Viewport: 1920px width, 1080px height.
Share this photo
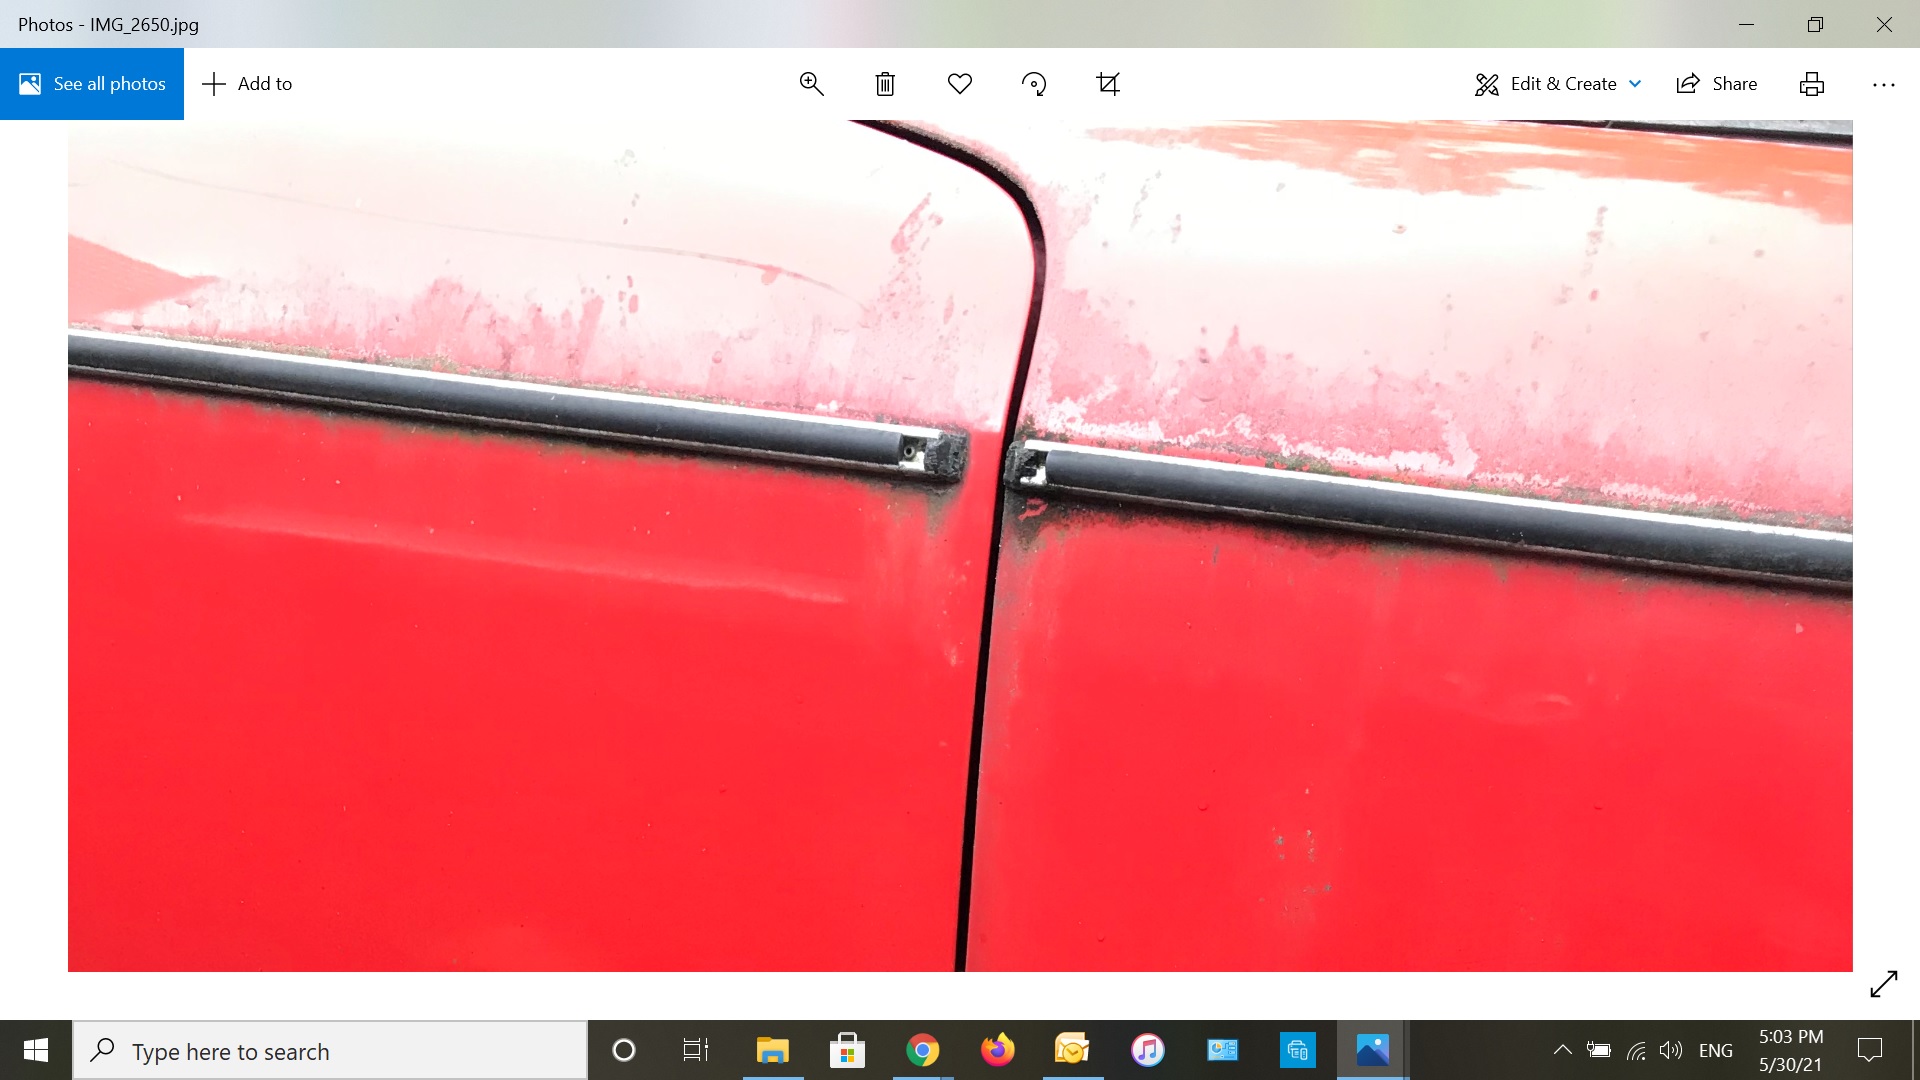click(1717, 84)
